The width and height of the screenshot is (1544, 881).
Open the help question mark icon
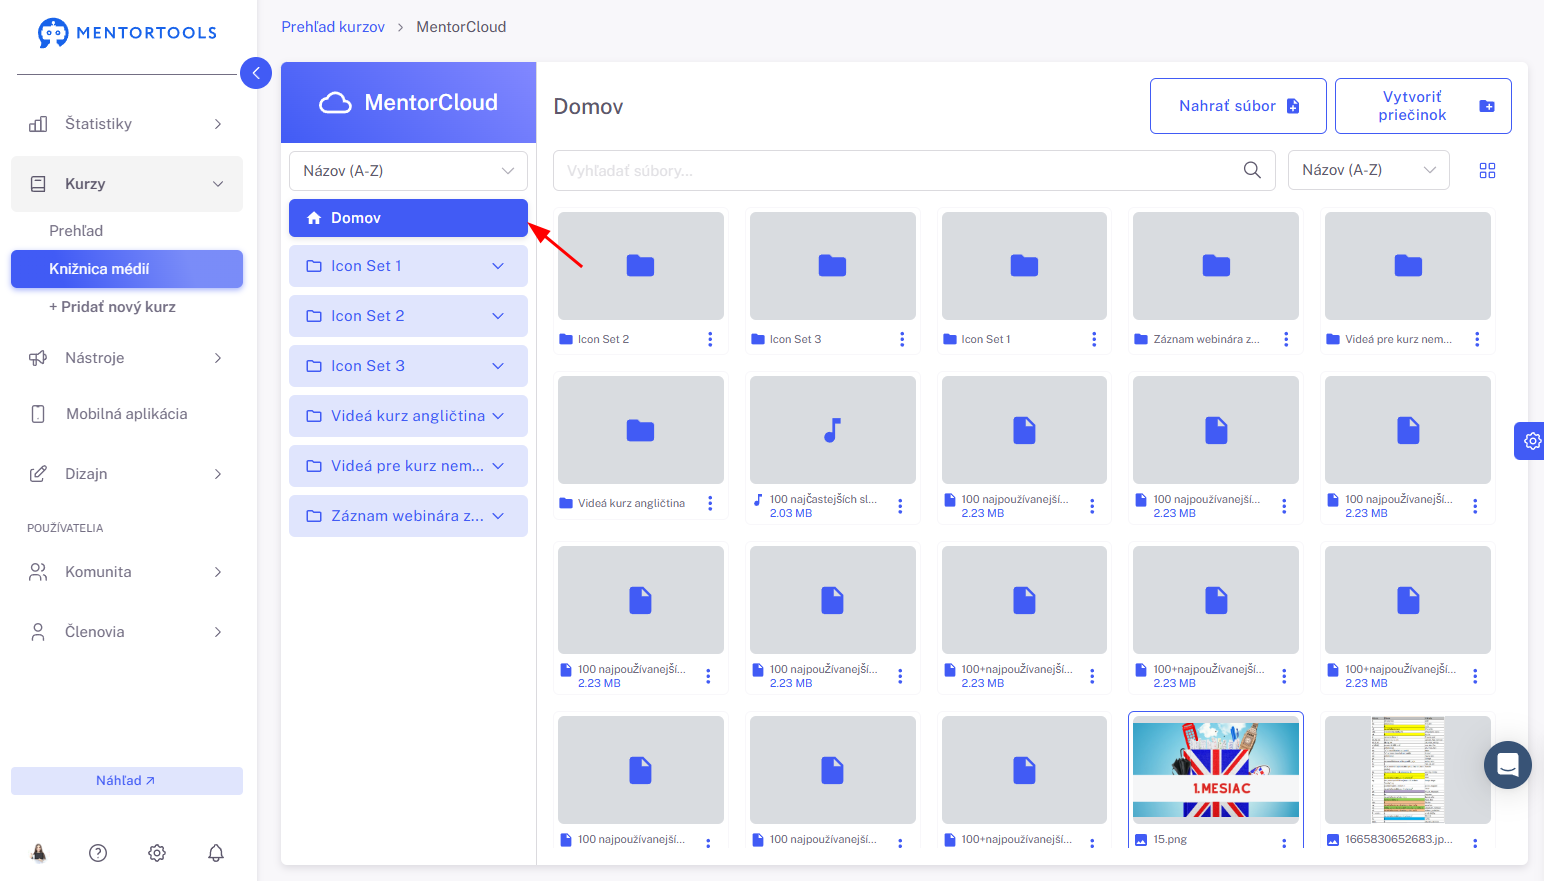point(98,853)
